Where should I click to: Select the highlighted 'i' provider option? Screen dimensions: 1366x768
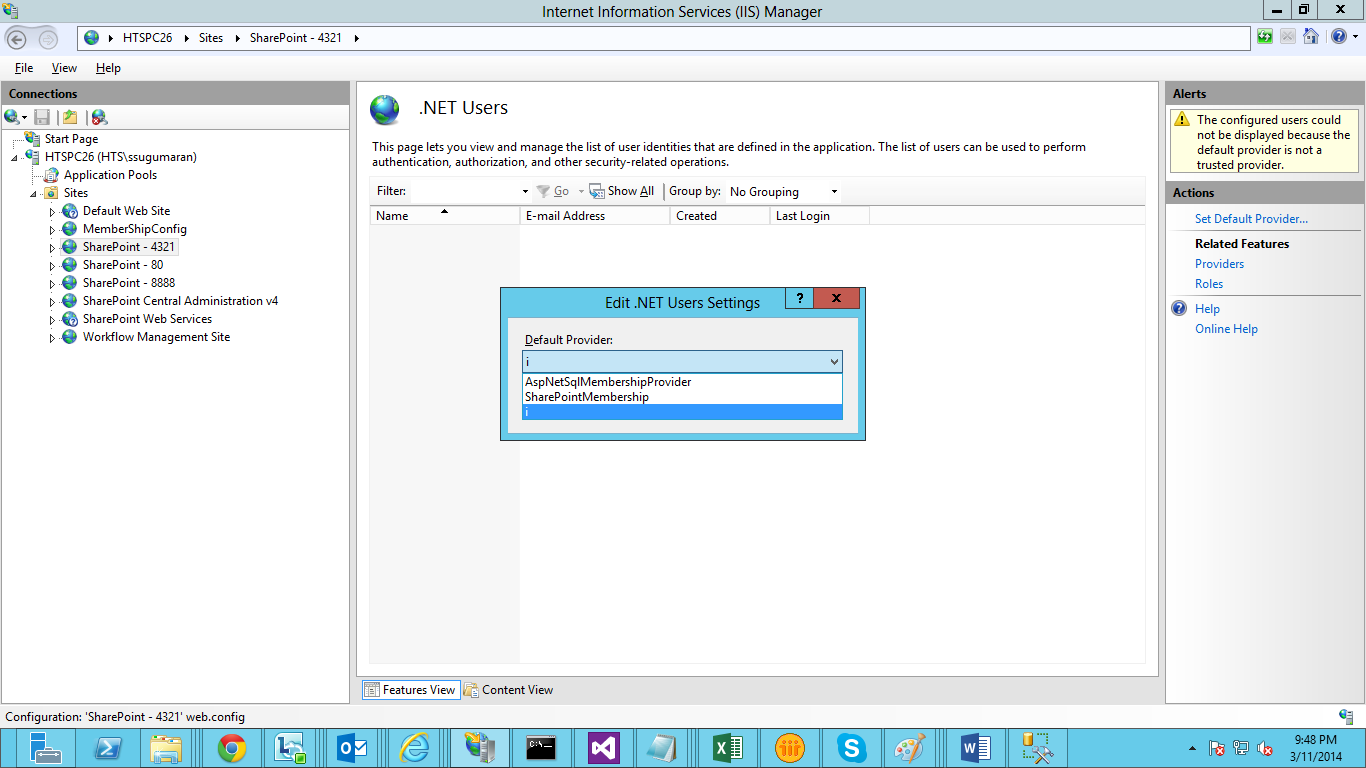tap(682, 412)
